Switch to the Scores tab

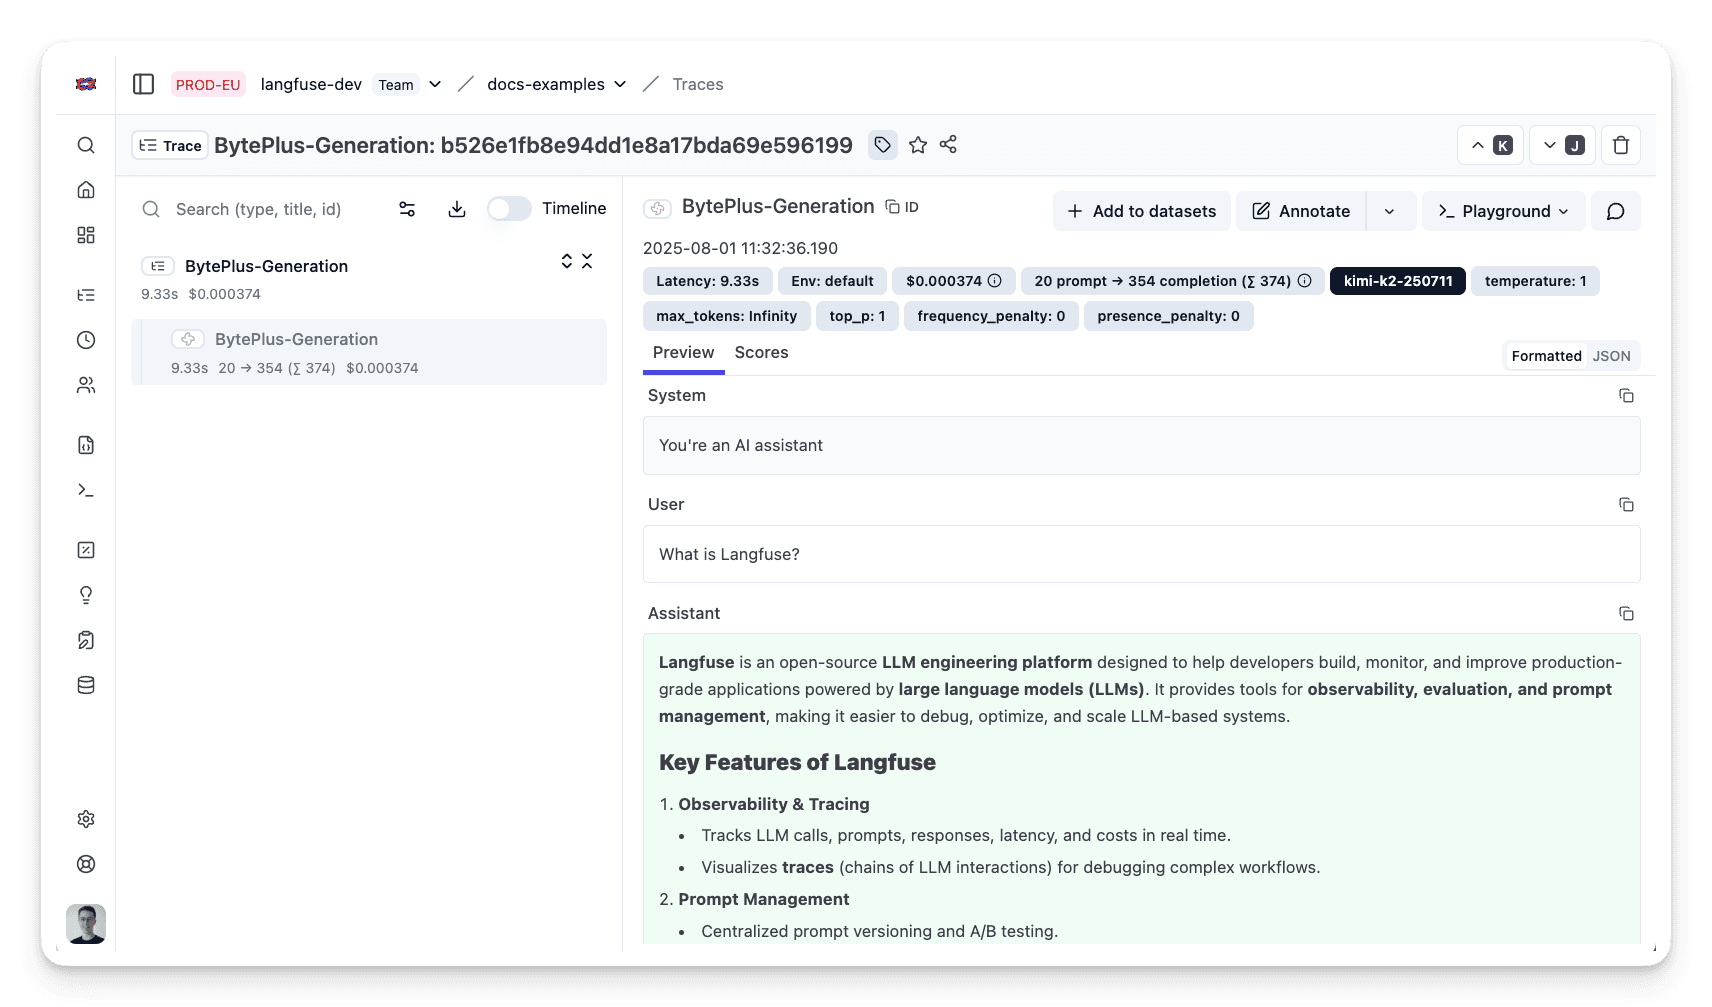761,352
